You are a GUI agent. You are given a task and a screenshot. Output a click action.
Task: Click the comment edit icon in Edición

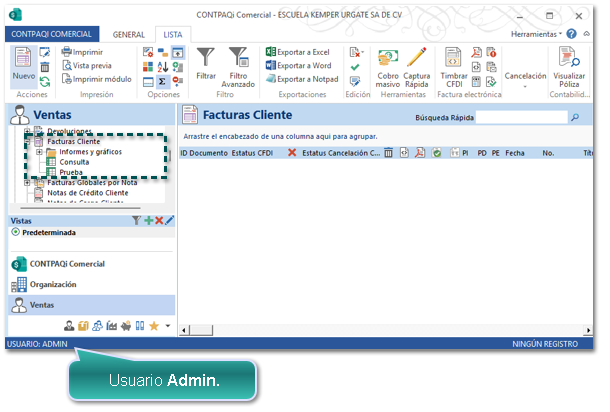(x=355, y=81)
